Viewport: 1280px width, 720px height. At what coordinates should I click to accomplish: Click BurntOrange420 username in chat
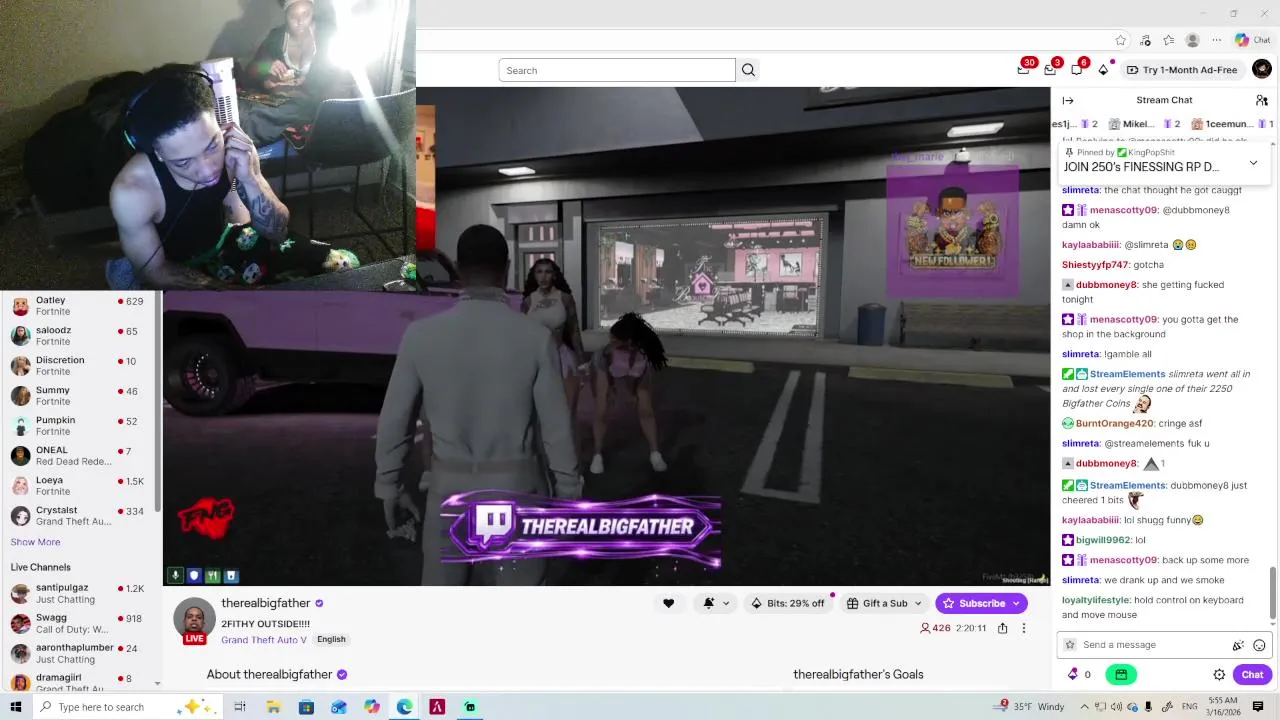tap(1114, 424)
